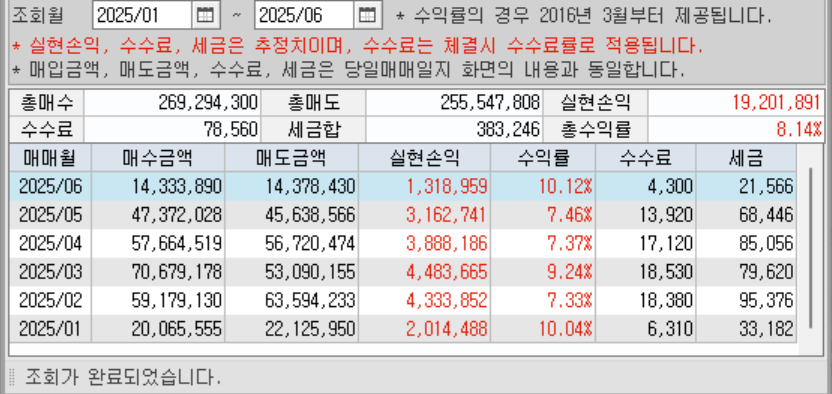This screenshot has width=832, height=394.
Task: Click realized profit total 19,201,891
Action: [777, 102]
